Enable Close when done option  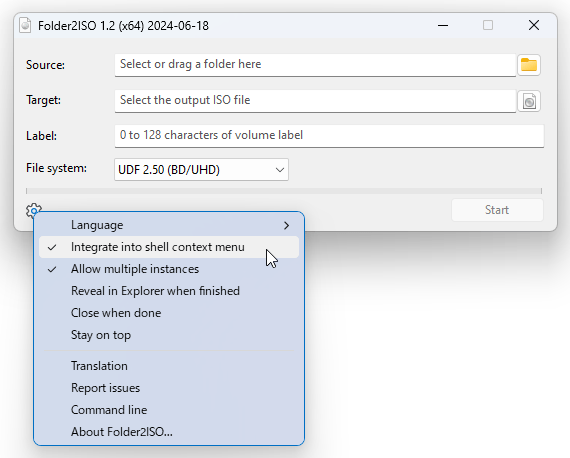point(169,313)
